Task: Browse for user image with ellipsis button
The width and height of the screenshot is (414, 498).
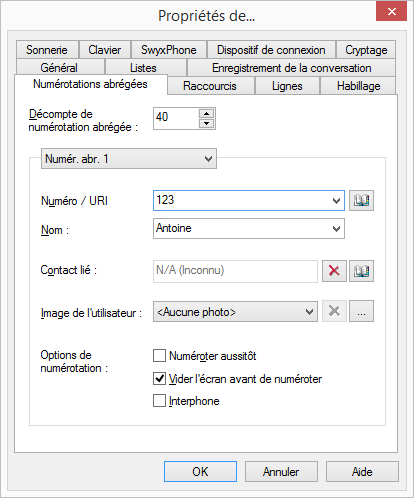Action: tap(361, 311)
